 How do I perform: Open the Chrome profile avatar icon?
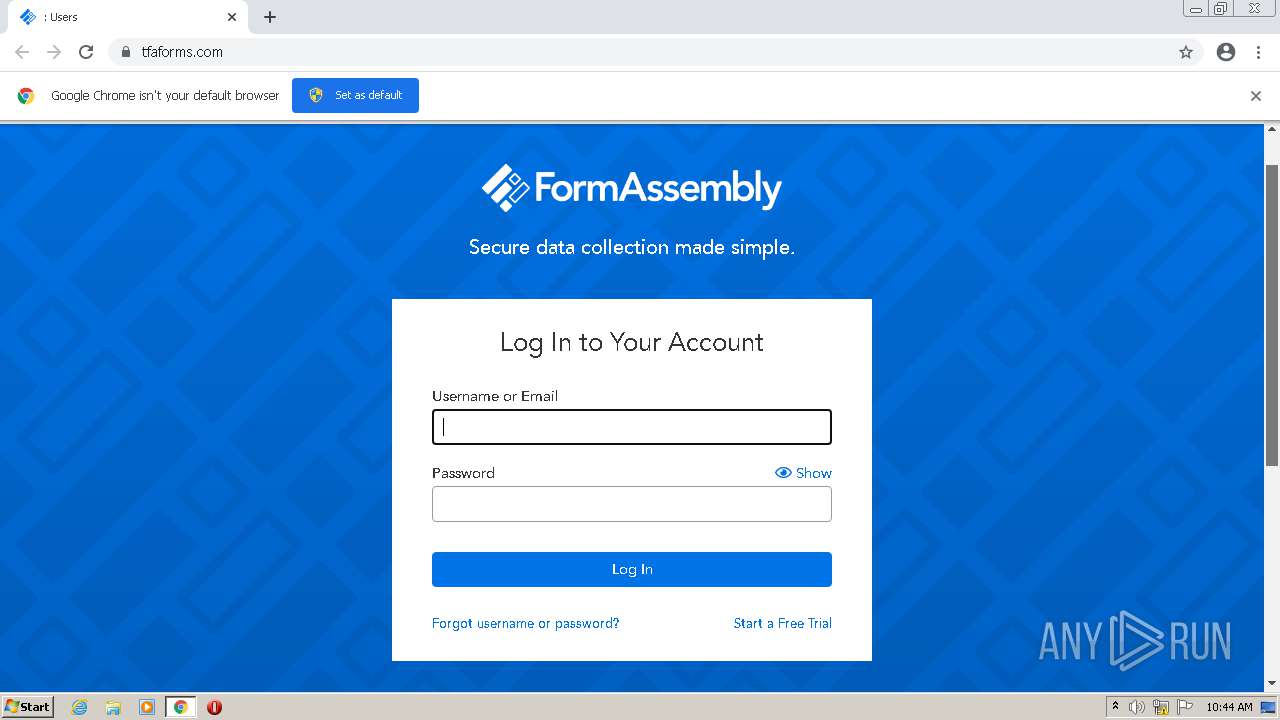click(x=1226, y=52)
